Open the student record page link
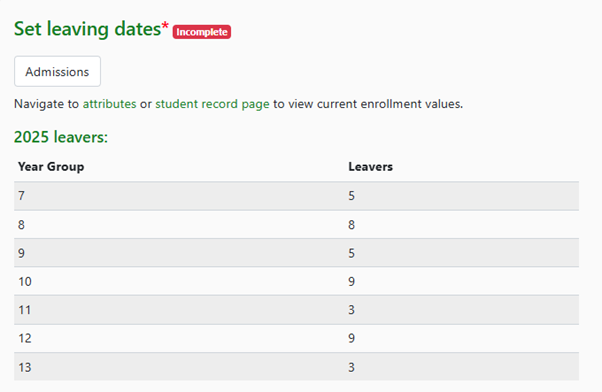 (x=212, y=104)
